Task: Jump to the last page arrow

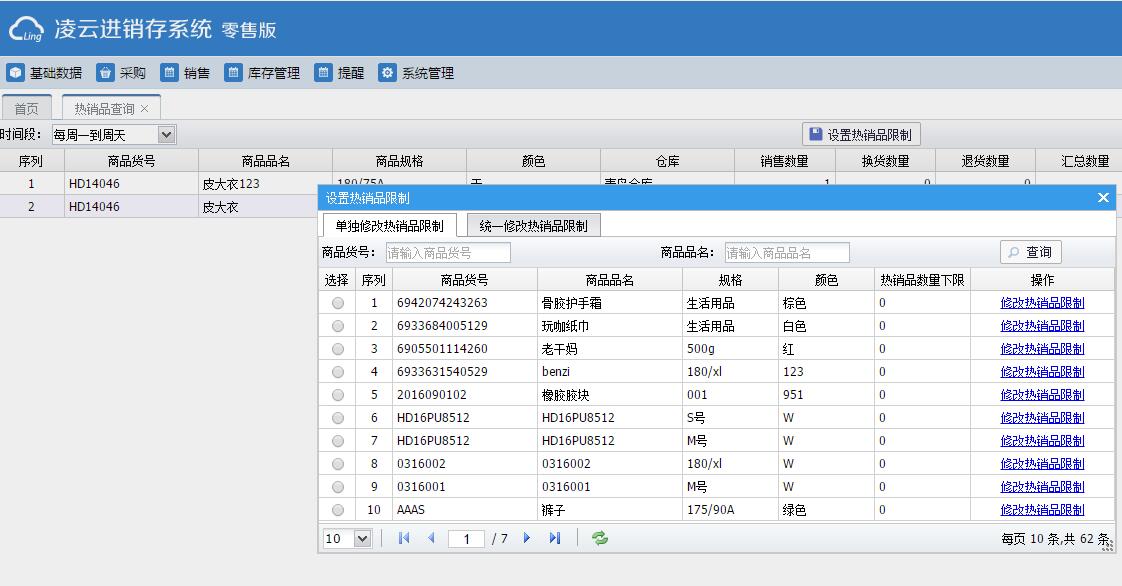Action: point(555,538)
